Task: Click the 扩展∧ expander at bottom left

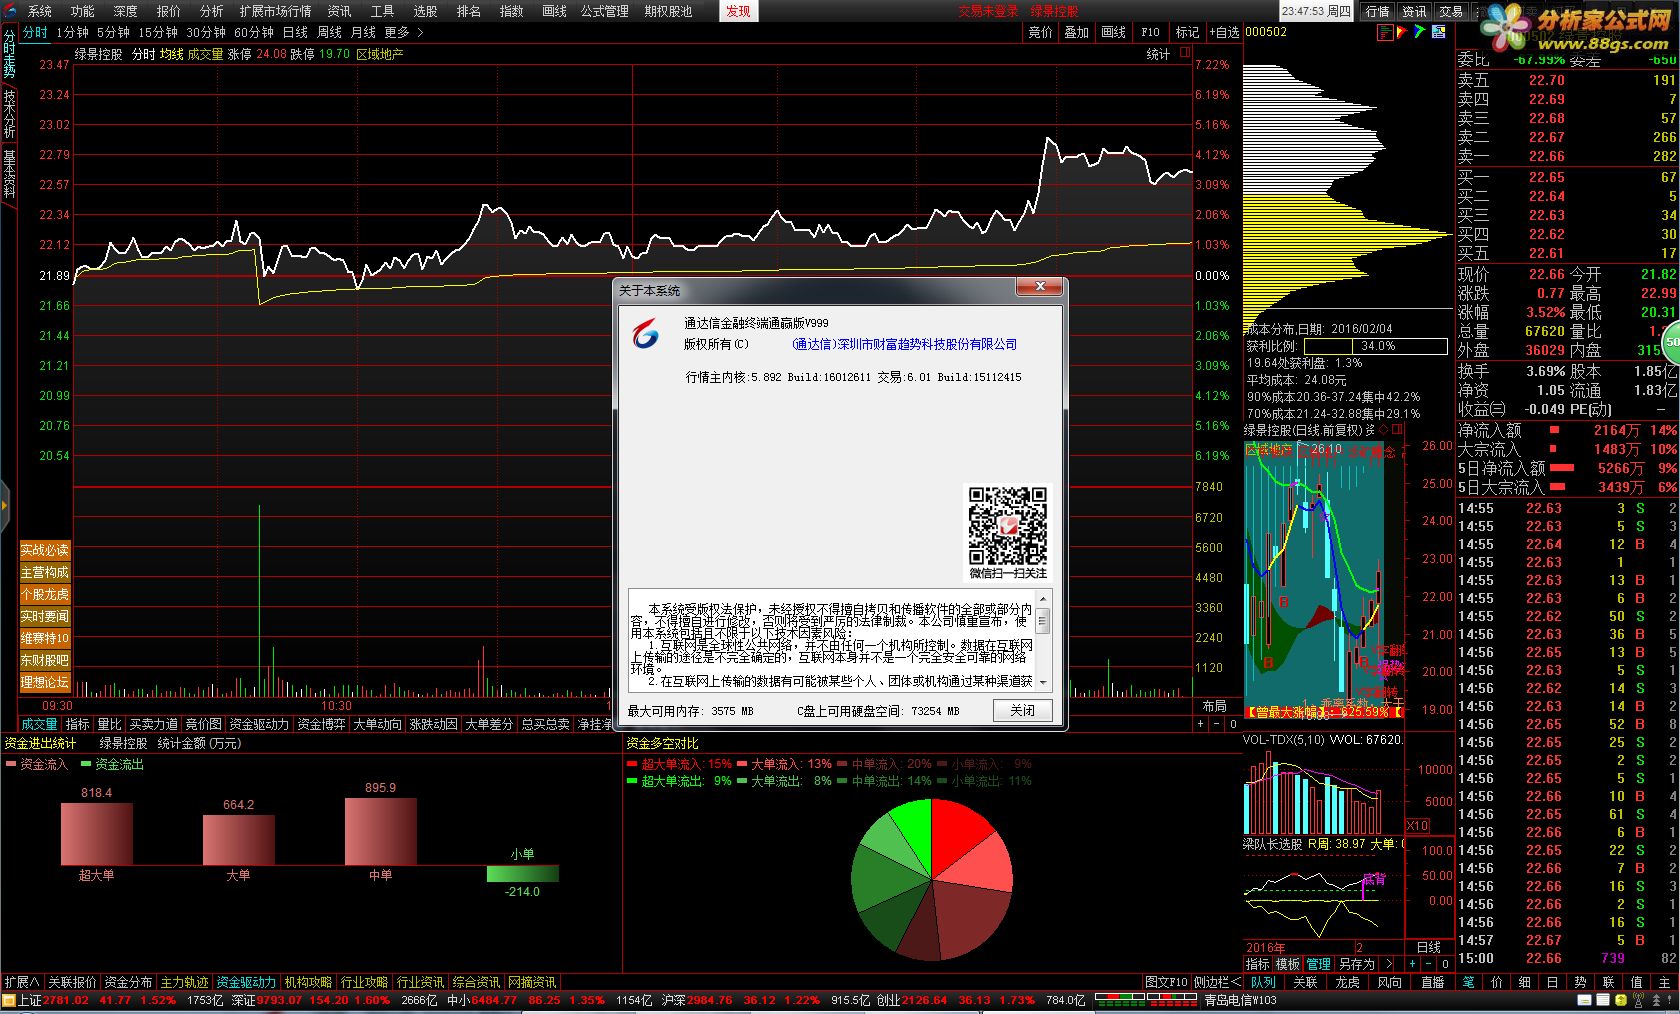Action: click(21, 982)
